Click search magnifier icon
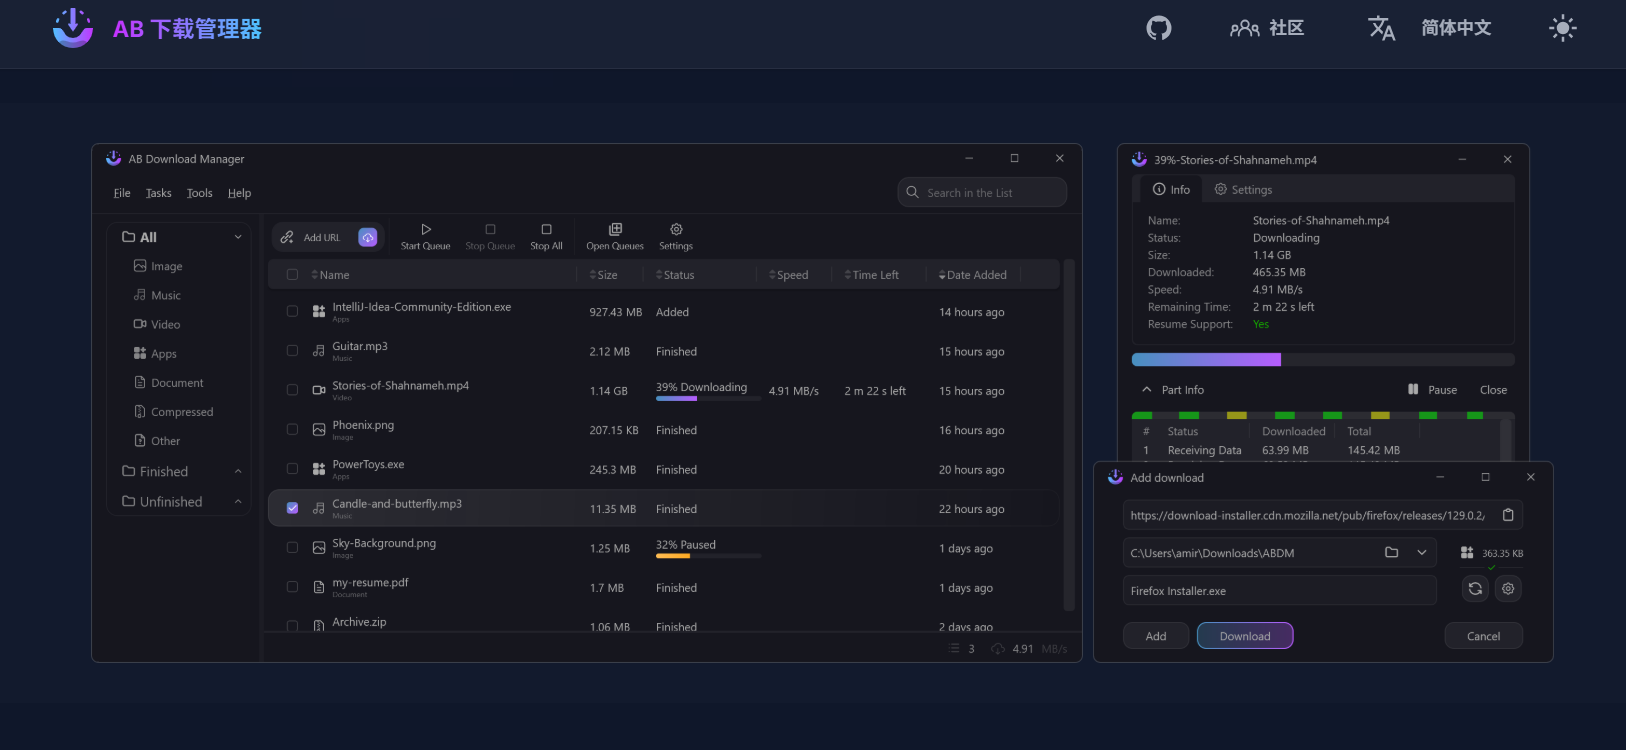Screen dimensions: 1626x750 pos(912,192)
